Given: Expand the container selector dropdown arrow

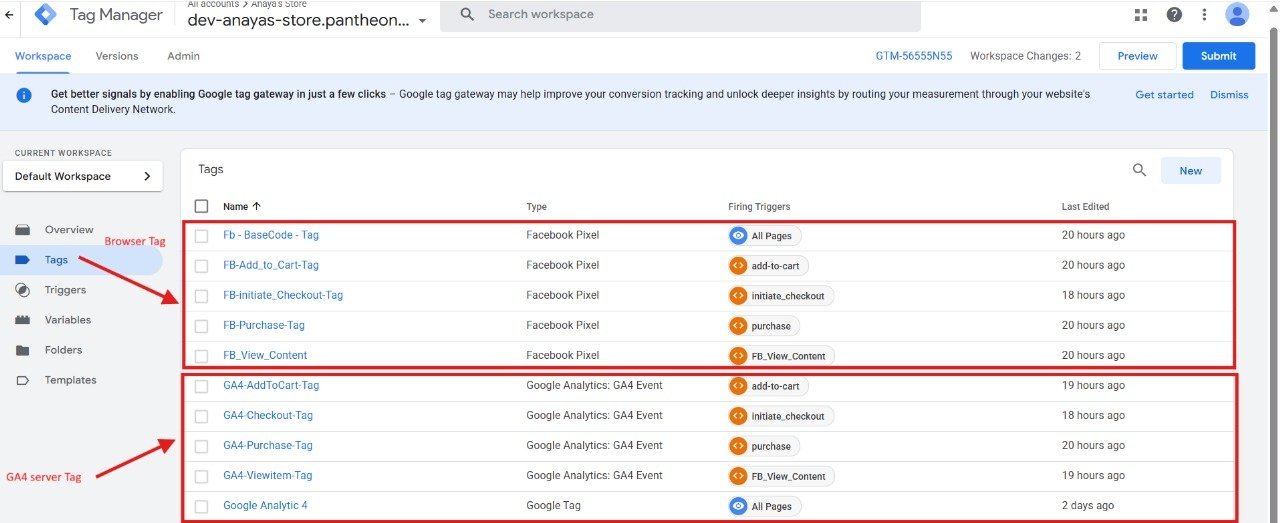Looking at the screenshot, I should click(x=422, y=21).
